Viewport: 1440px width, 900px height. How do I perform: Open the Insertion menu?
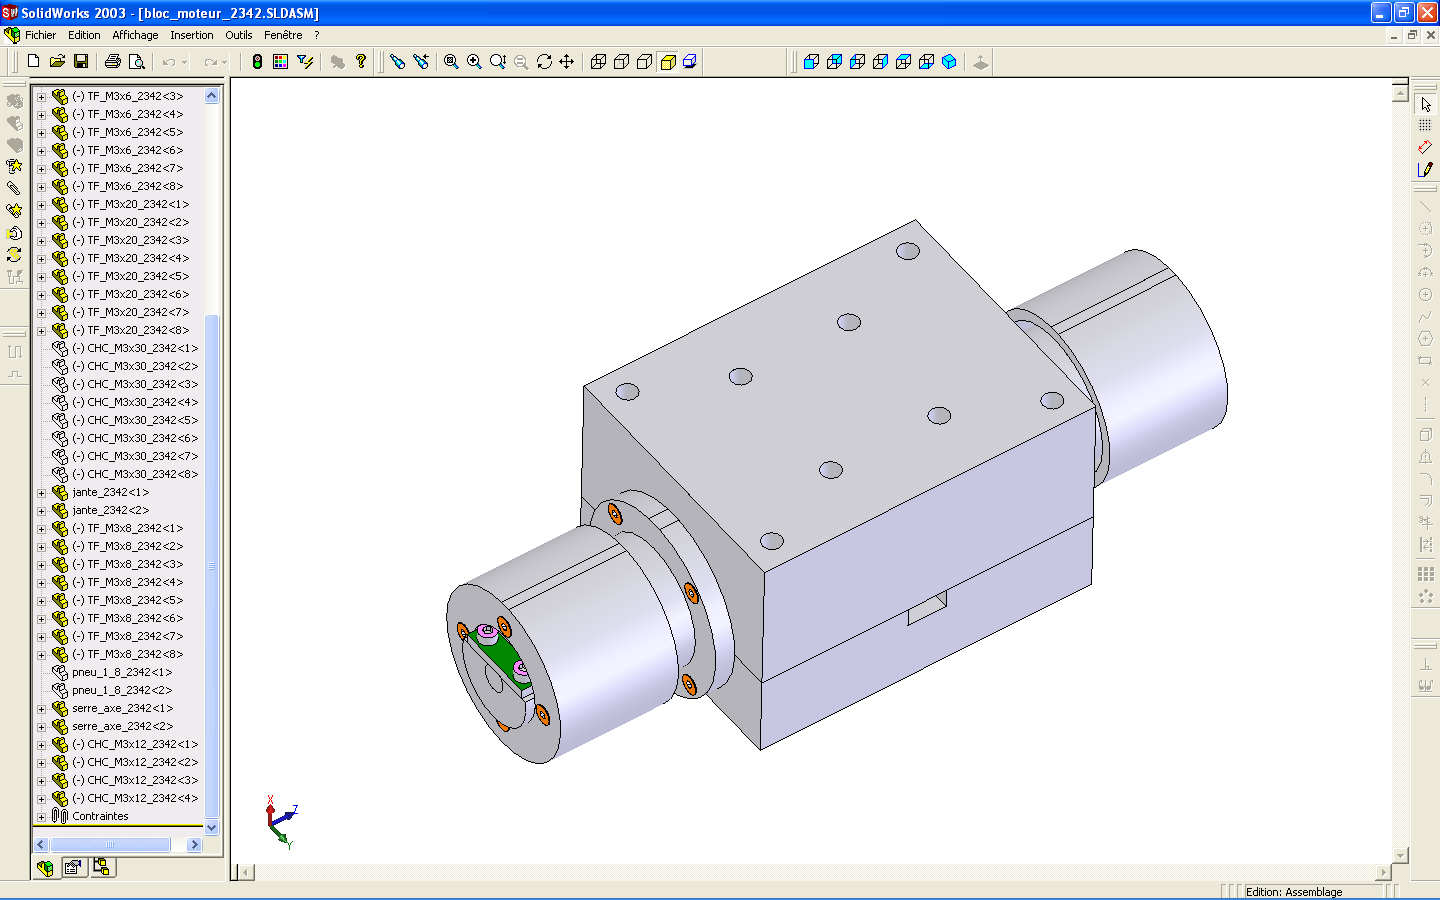click(x=191, y=35)
